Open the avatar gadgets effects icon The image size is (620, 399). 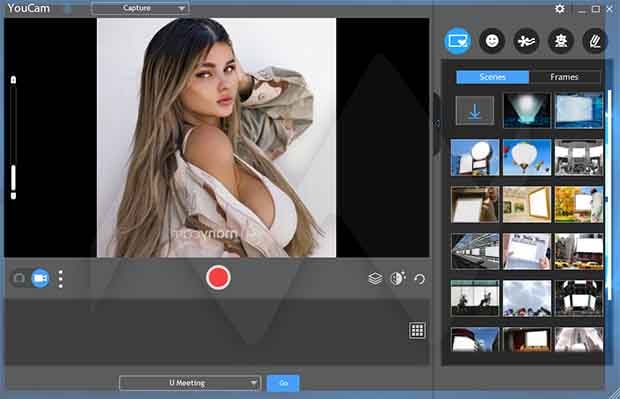561,41
